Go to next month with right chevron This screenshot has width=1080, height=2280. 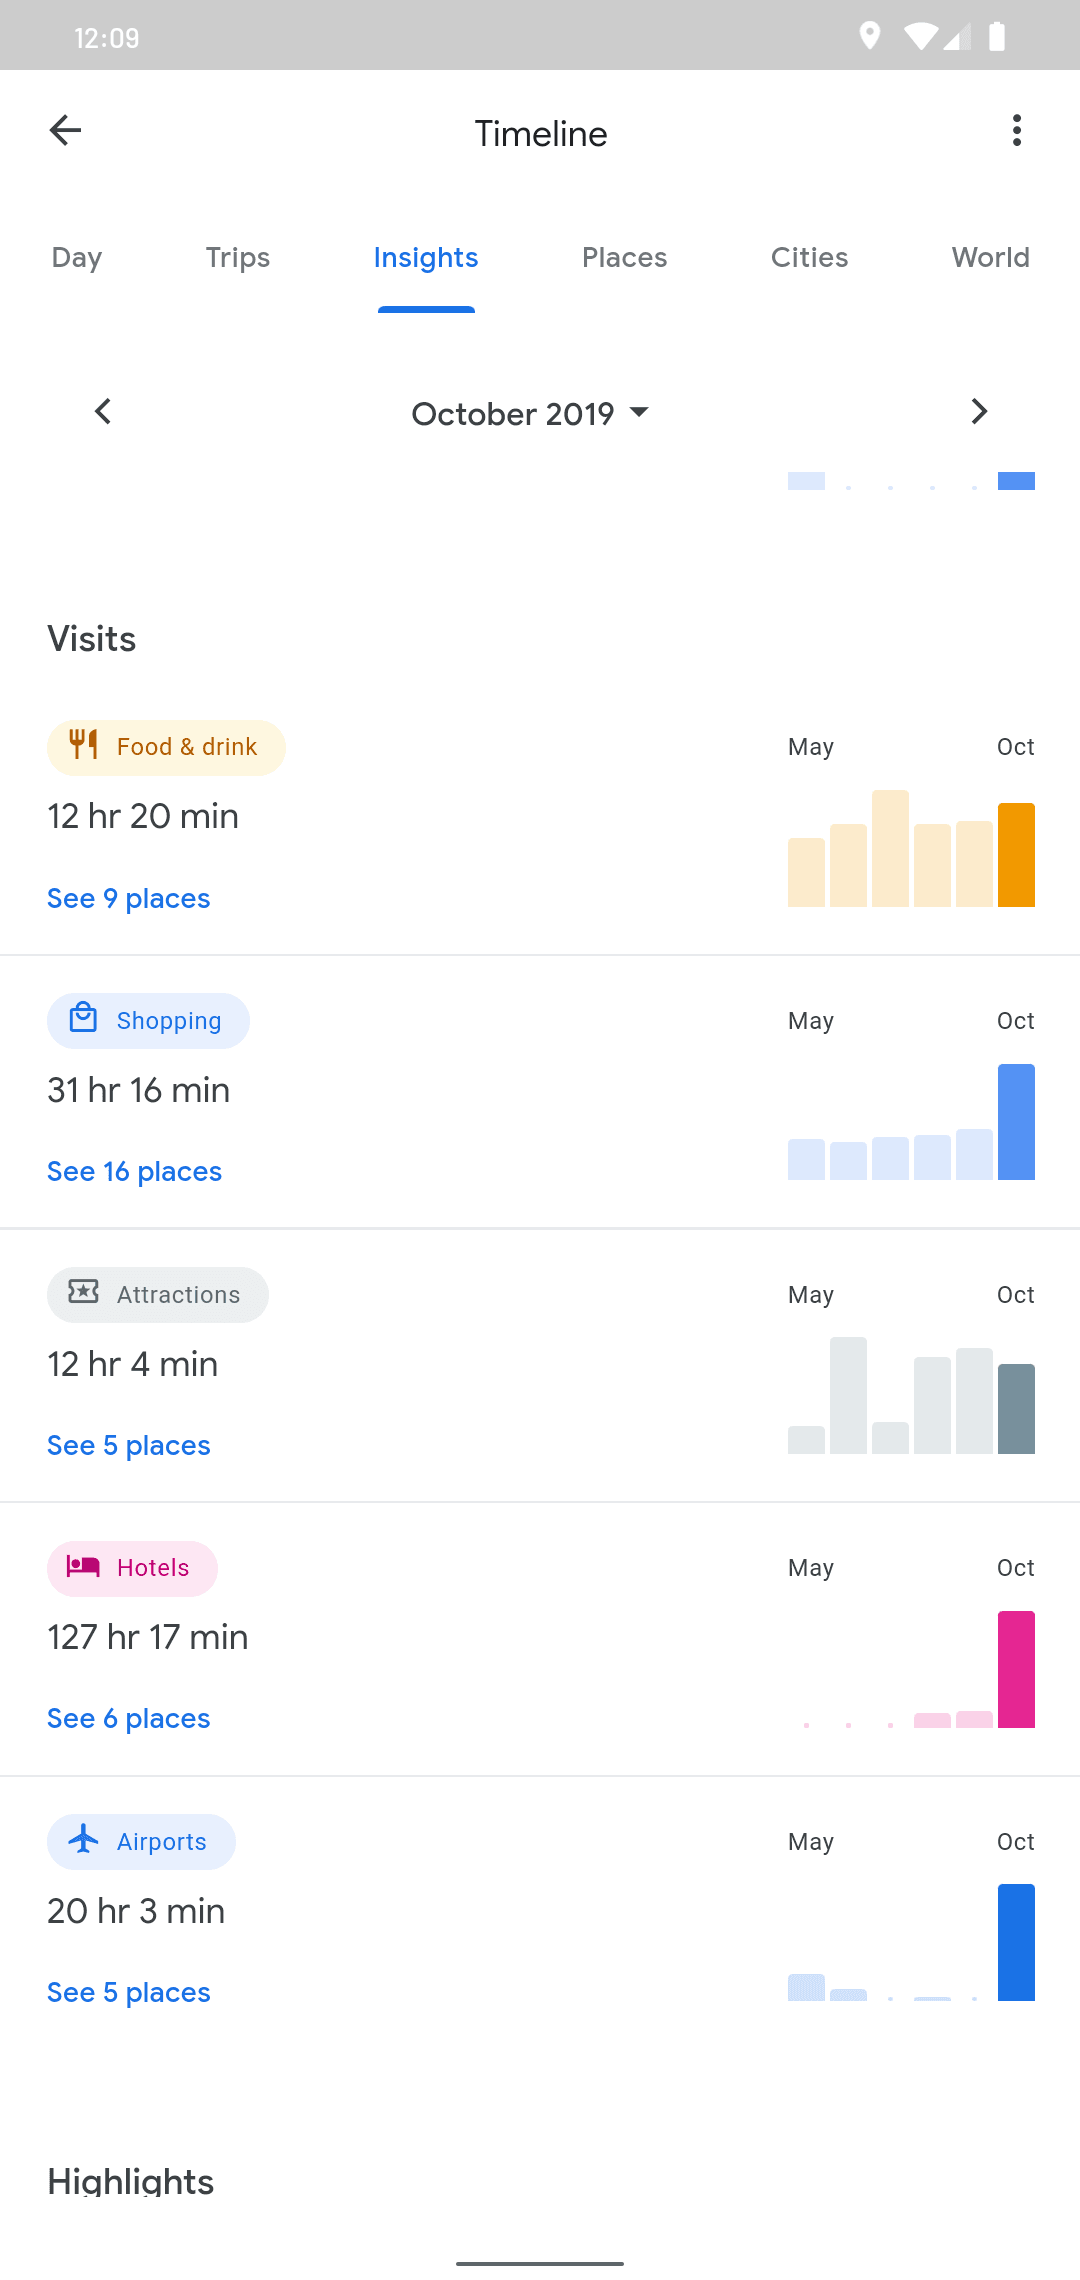tap(979, 412)
